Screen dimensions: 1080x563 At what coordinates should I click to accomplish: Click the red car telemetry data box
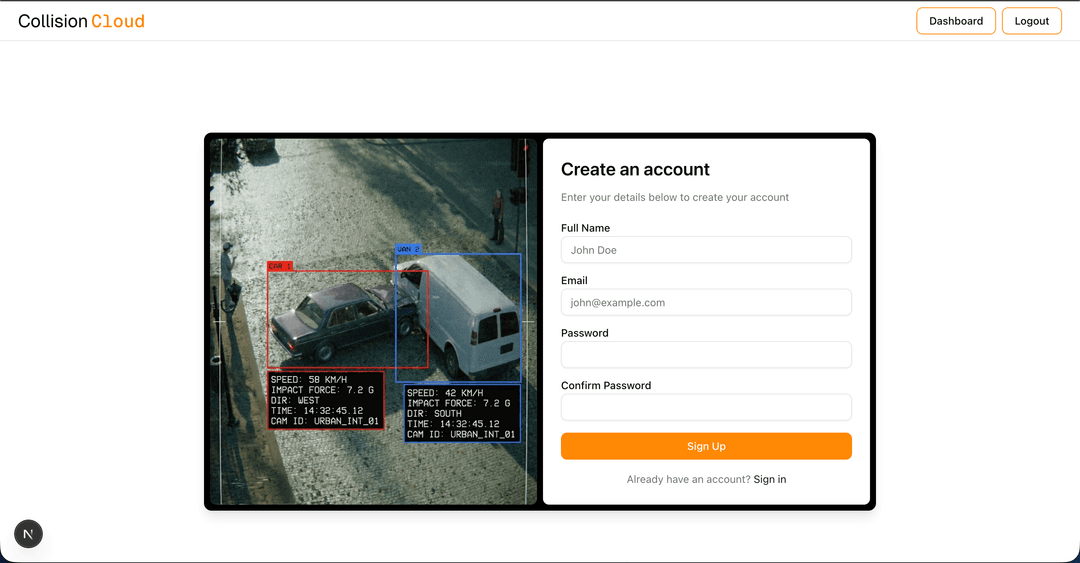coord(325,400)
